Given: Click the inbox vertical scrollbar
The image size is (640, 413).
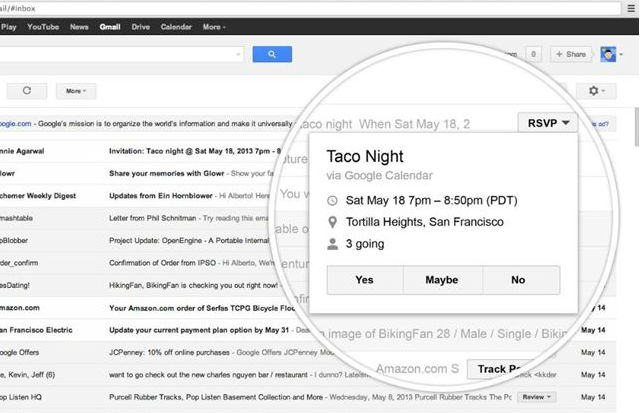Looking at the screenshot, I should click(x=636, y=127).
